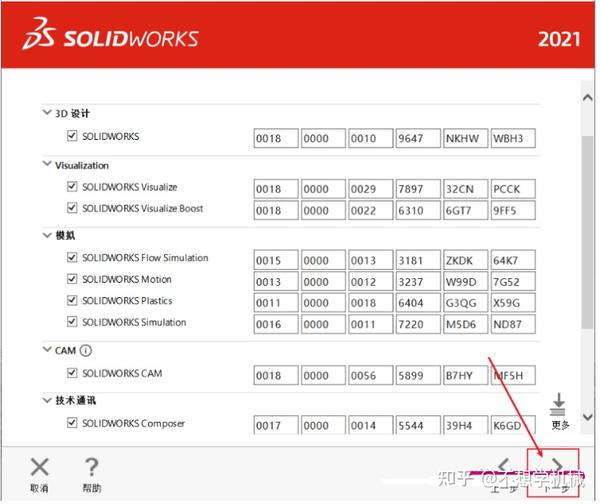Click Simulation serial field ND87

[x=513, y=324]
